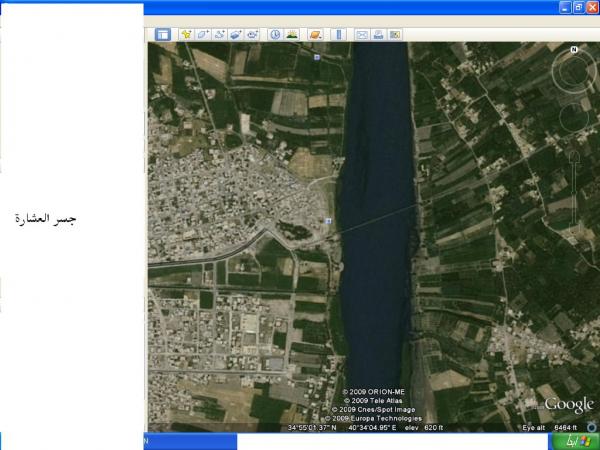The height and width of the screenshot is (450, 600).
Task: Select the Add Polygon tool
Action: pos(203,34)
